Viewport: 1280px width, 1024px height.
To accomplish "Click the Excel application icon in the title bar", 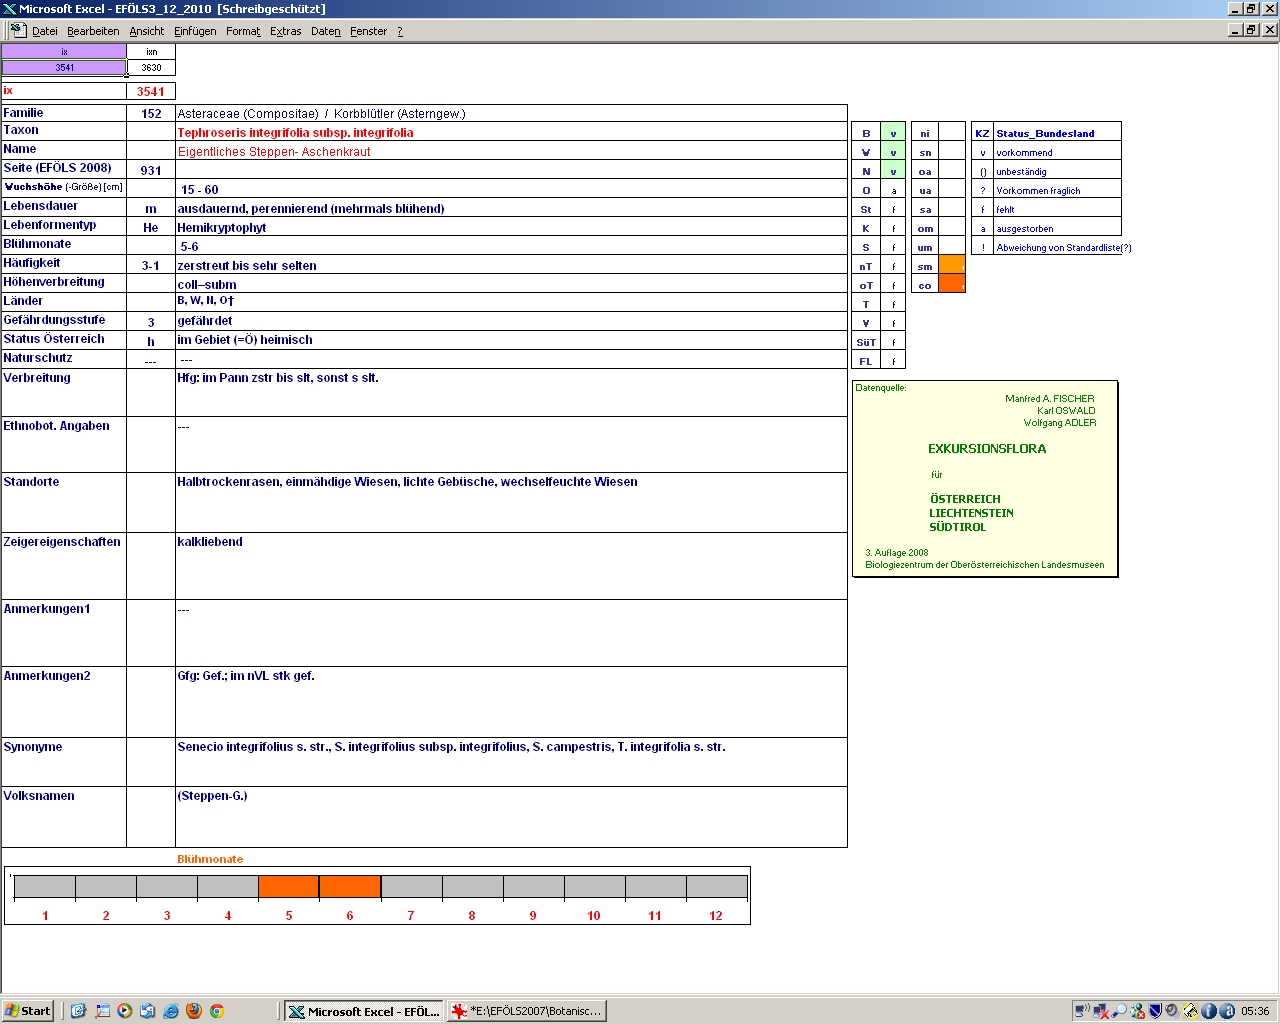I will 9,9.
